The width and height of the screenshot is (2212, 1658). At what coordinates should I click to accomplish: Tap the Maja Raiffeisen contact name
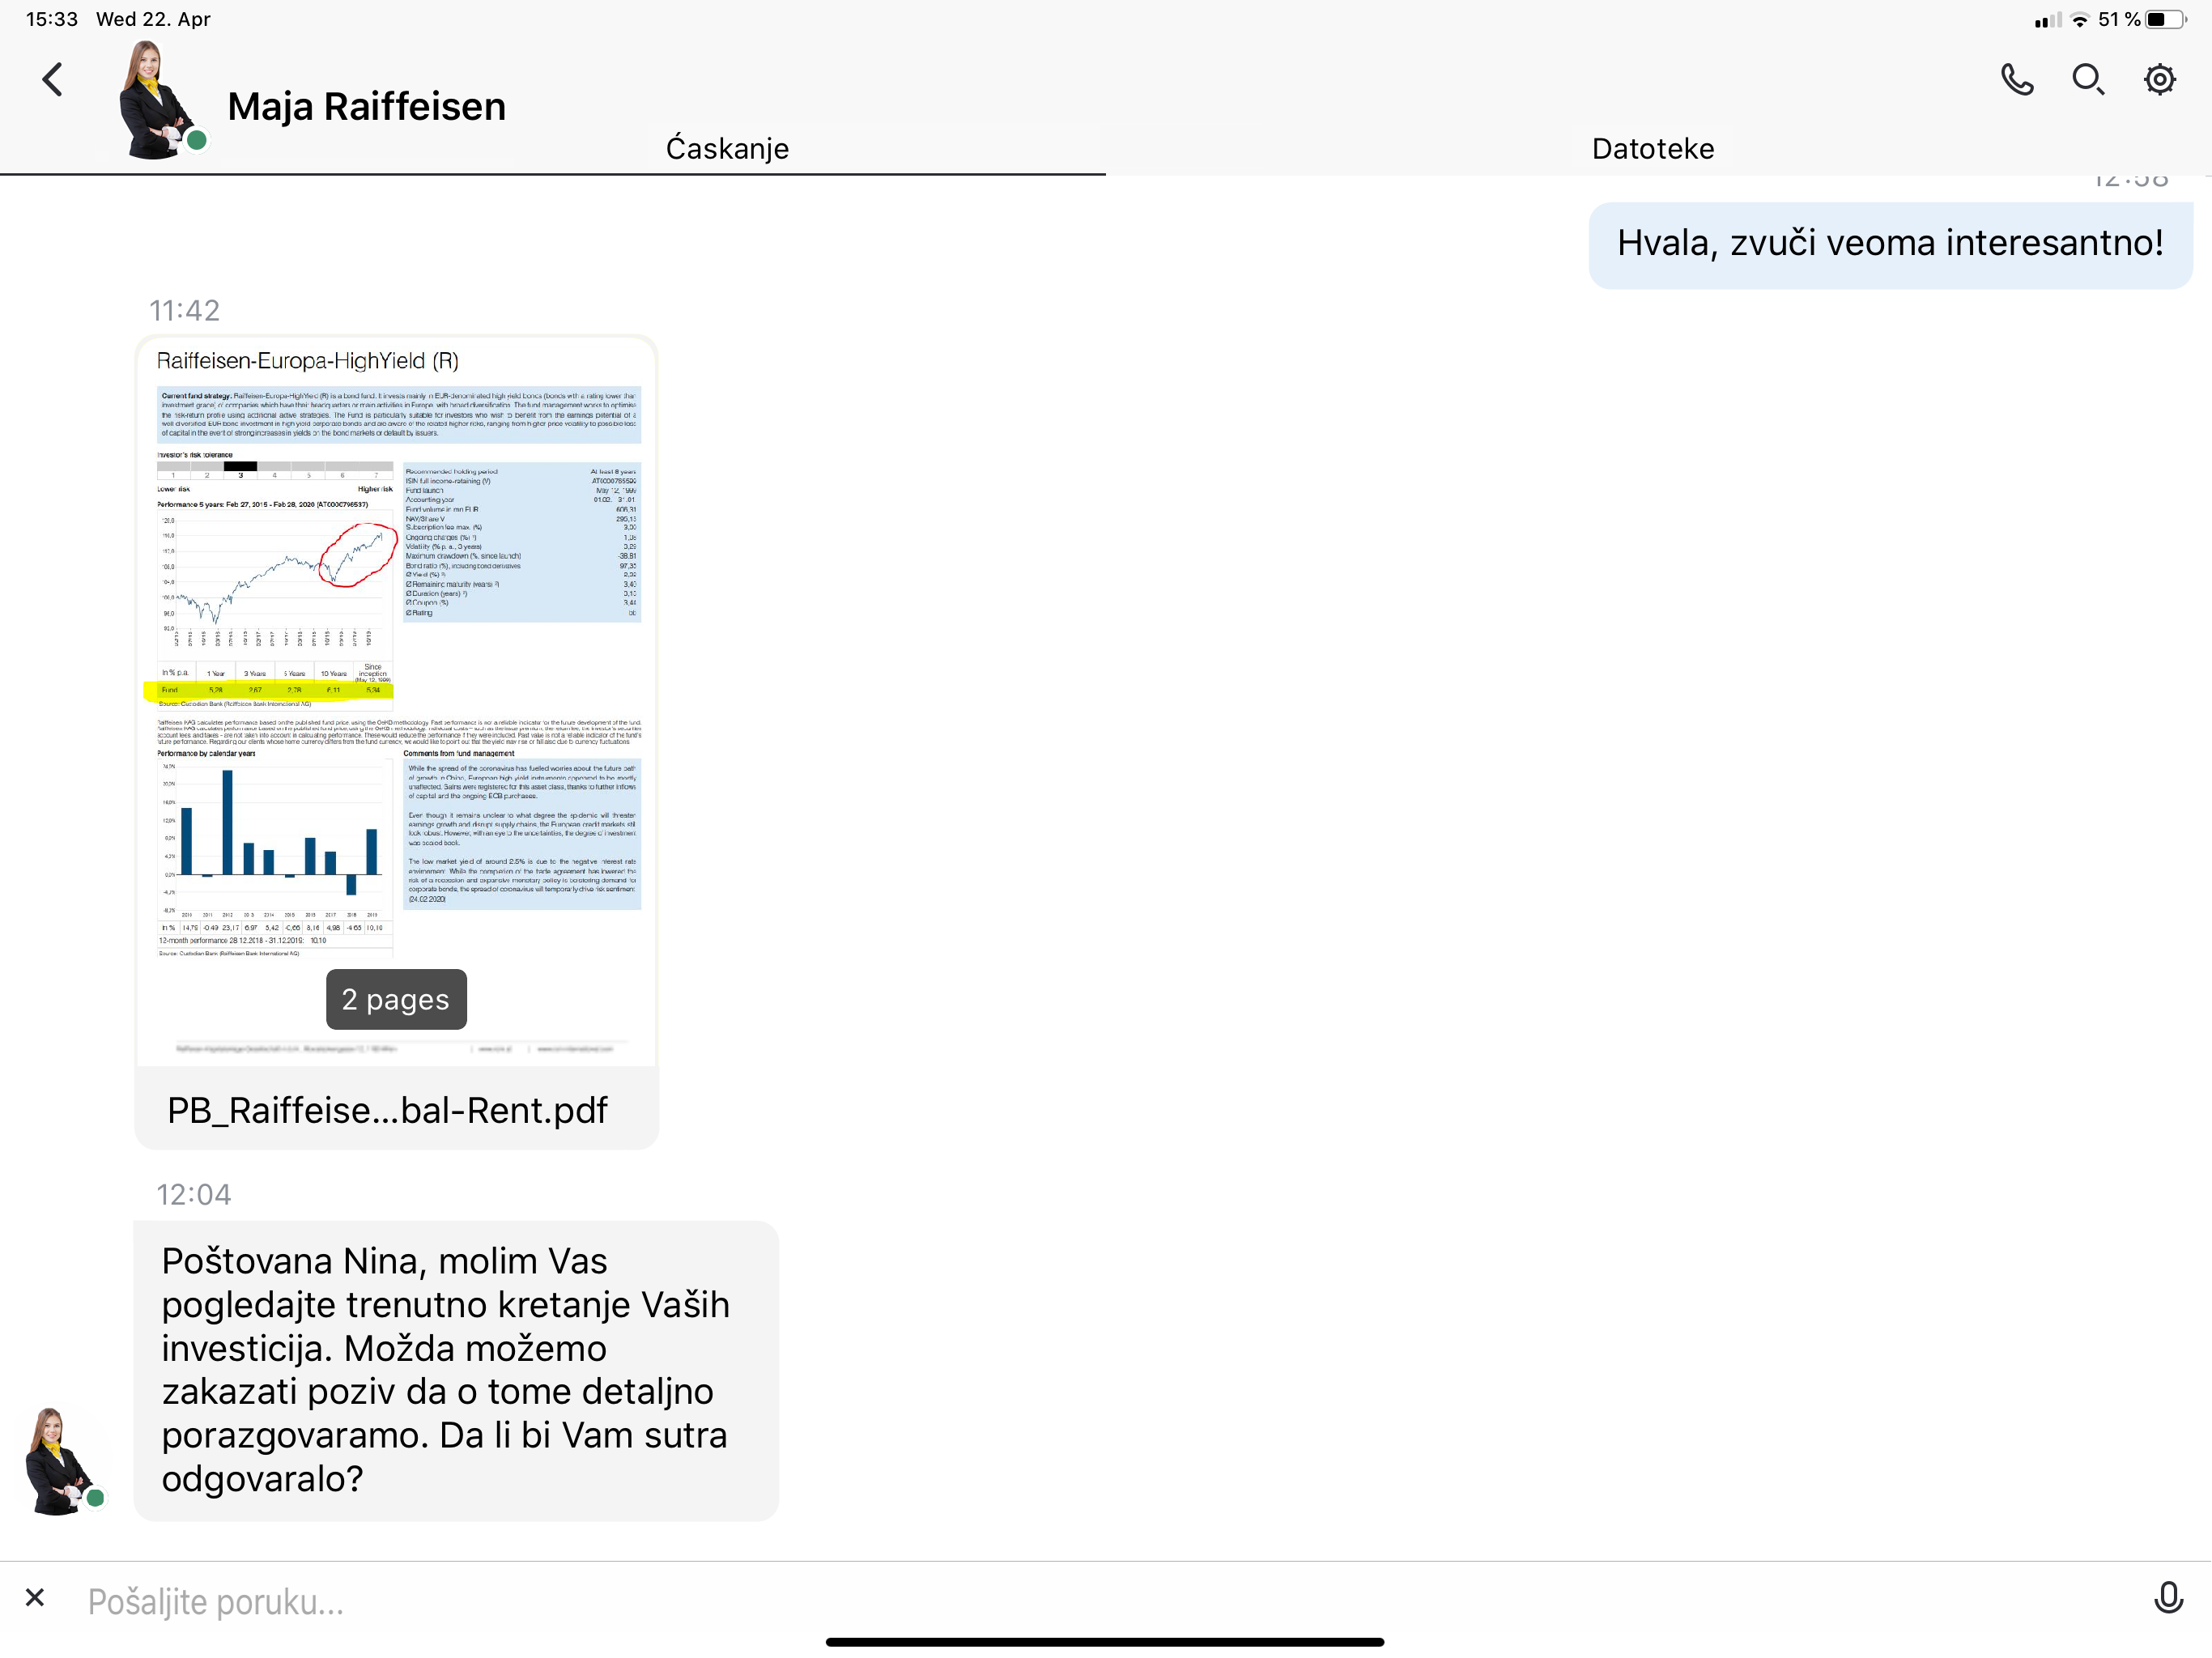[x=367, y=106]
